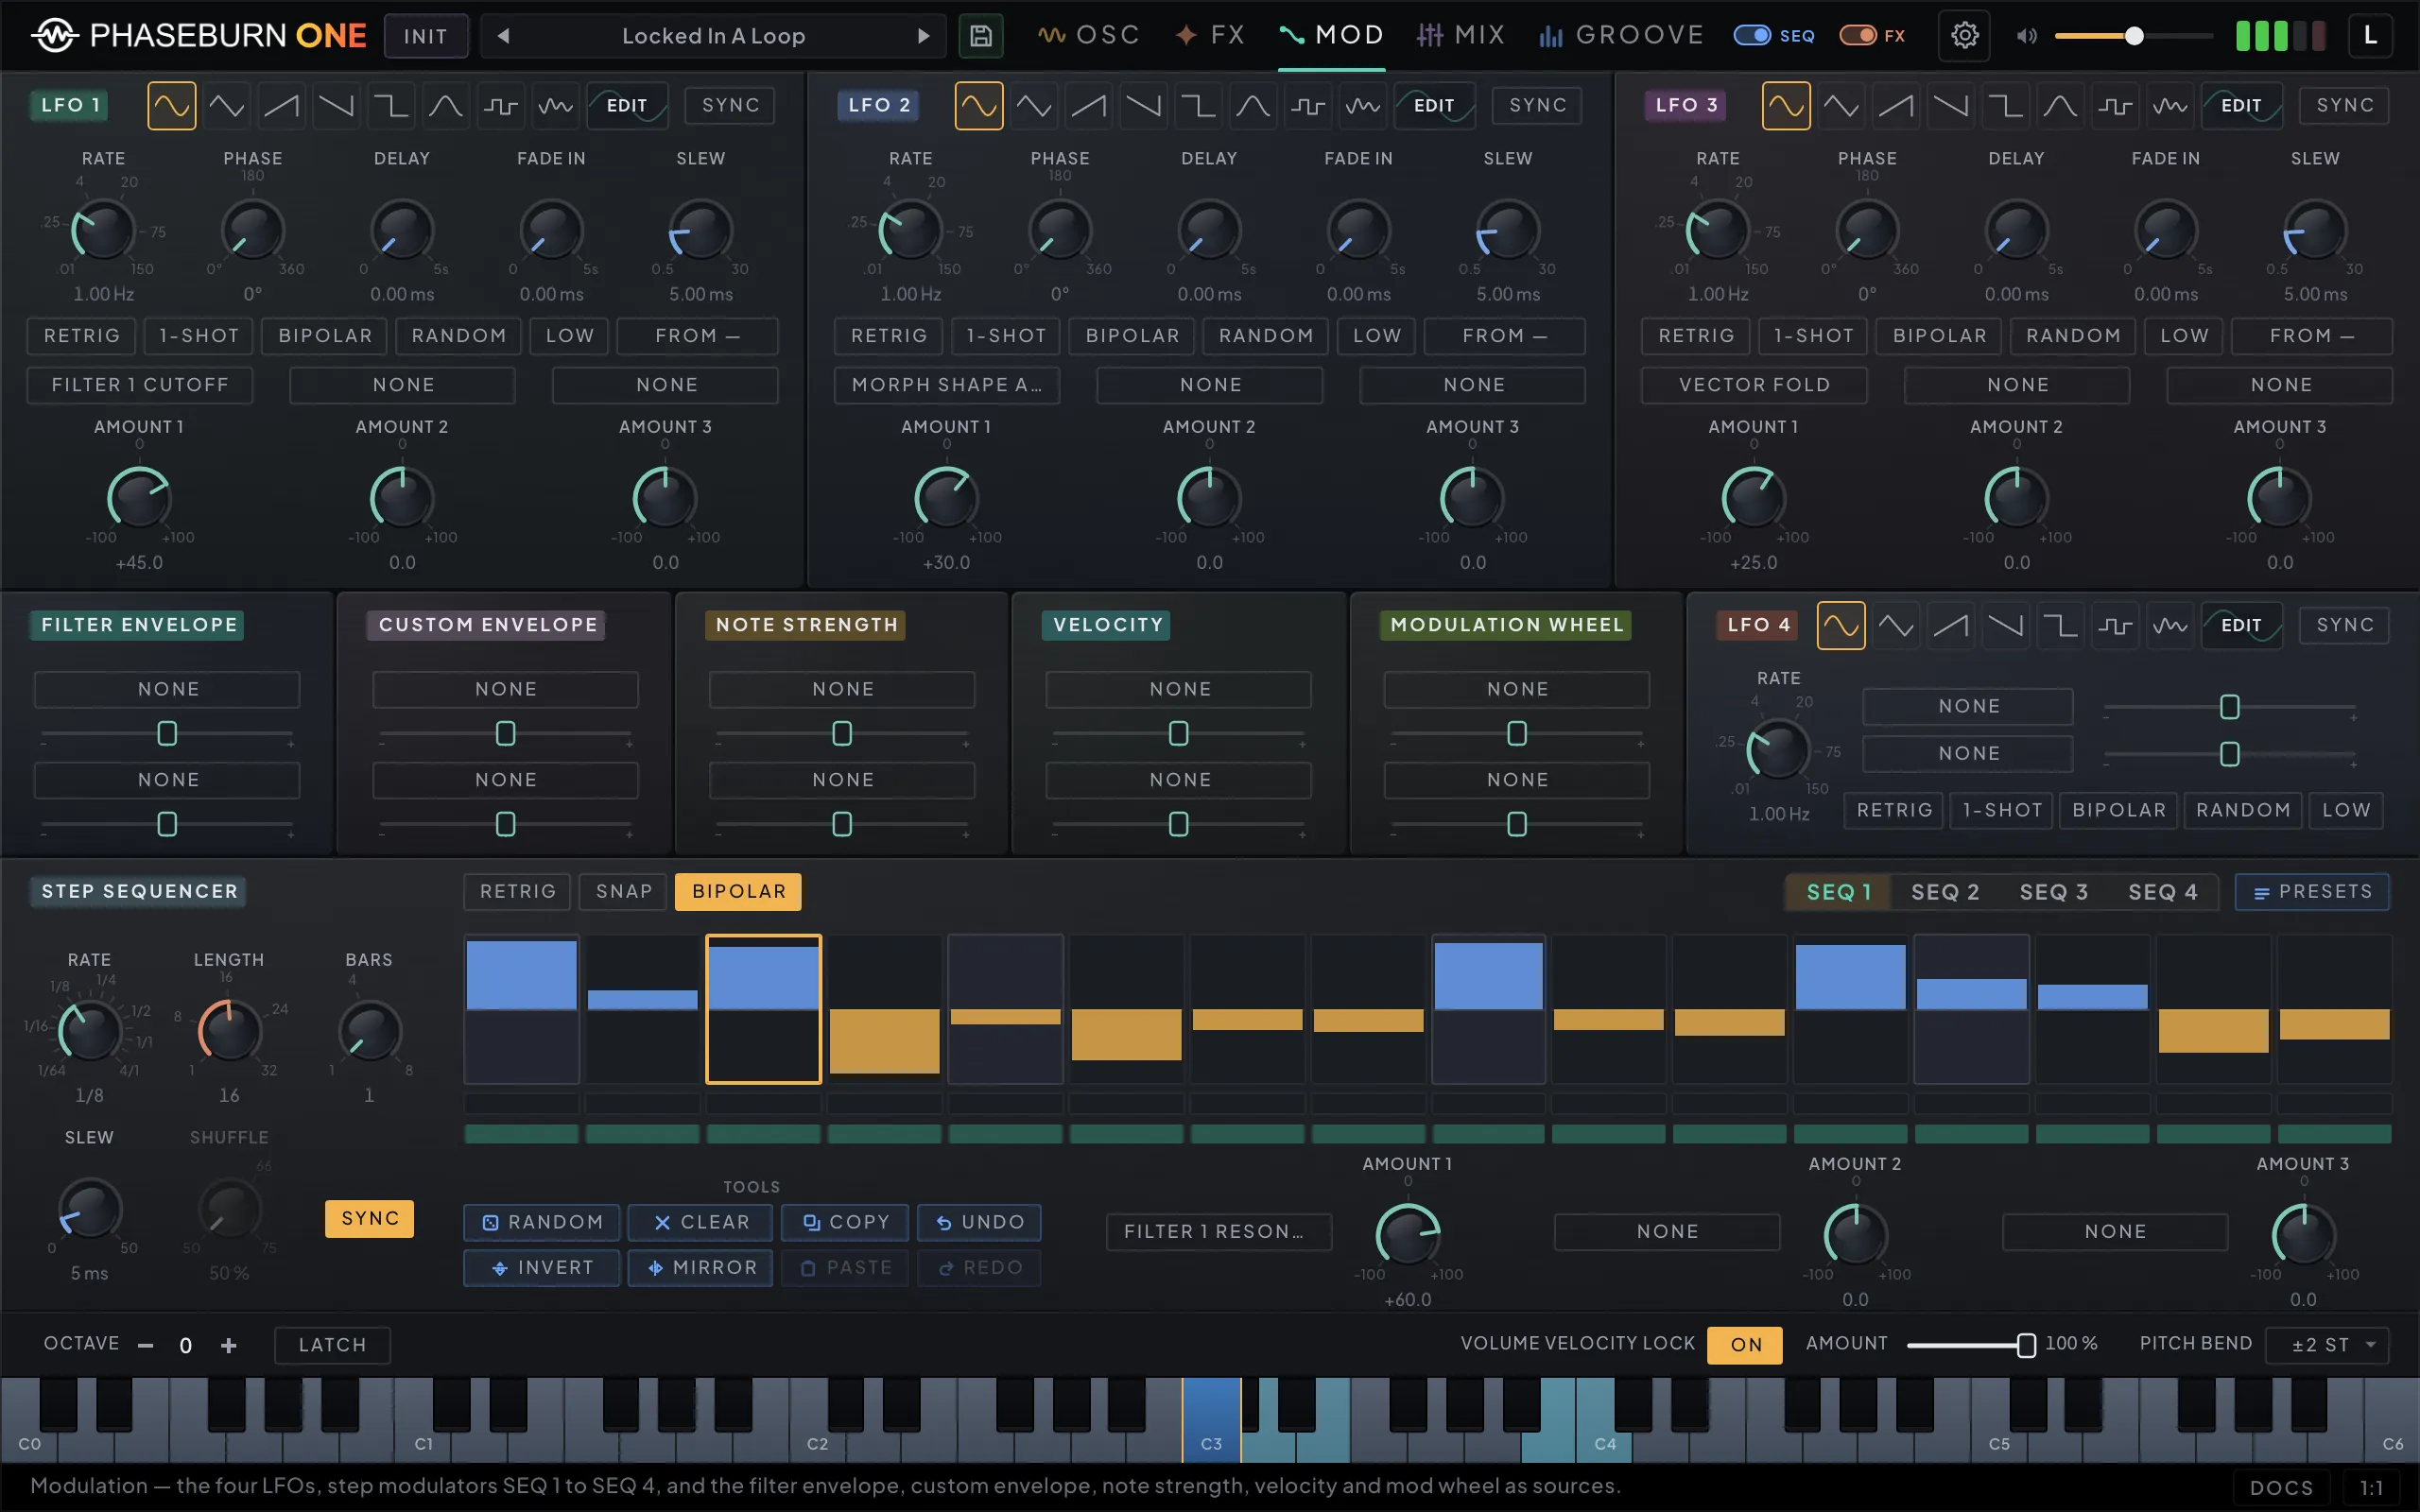Select LFO 3 sample and hold shape
The image size is (2420, 1512).
[x=2115, y=105]
